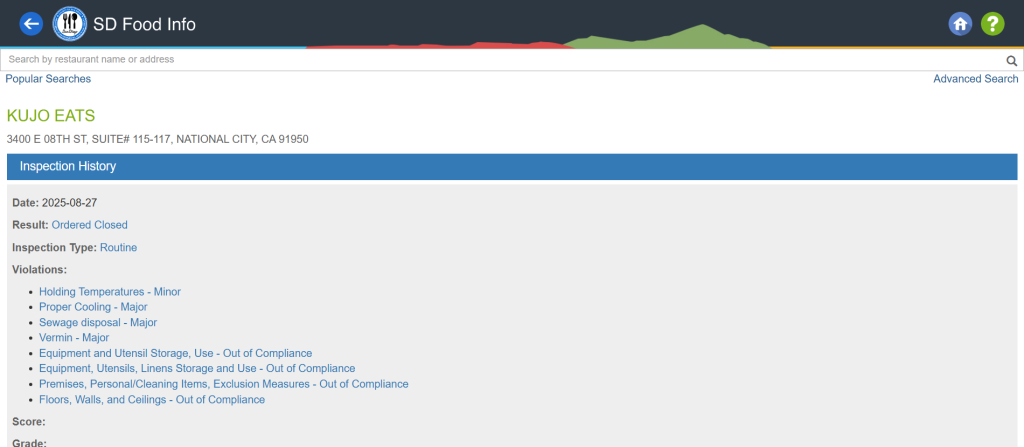Select the 3400 E 08TH ST address text
The image size is (1024, 447).
pos(157,139)
